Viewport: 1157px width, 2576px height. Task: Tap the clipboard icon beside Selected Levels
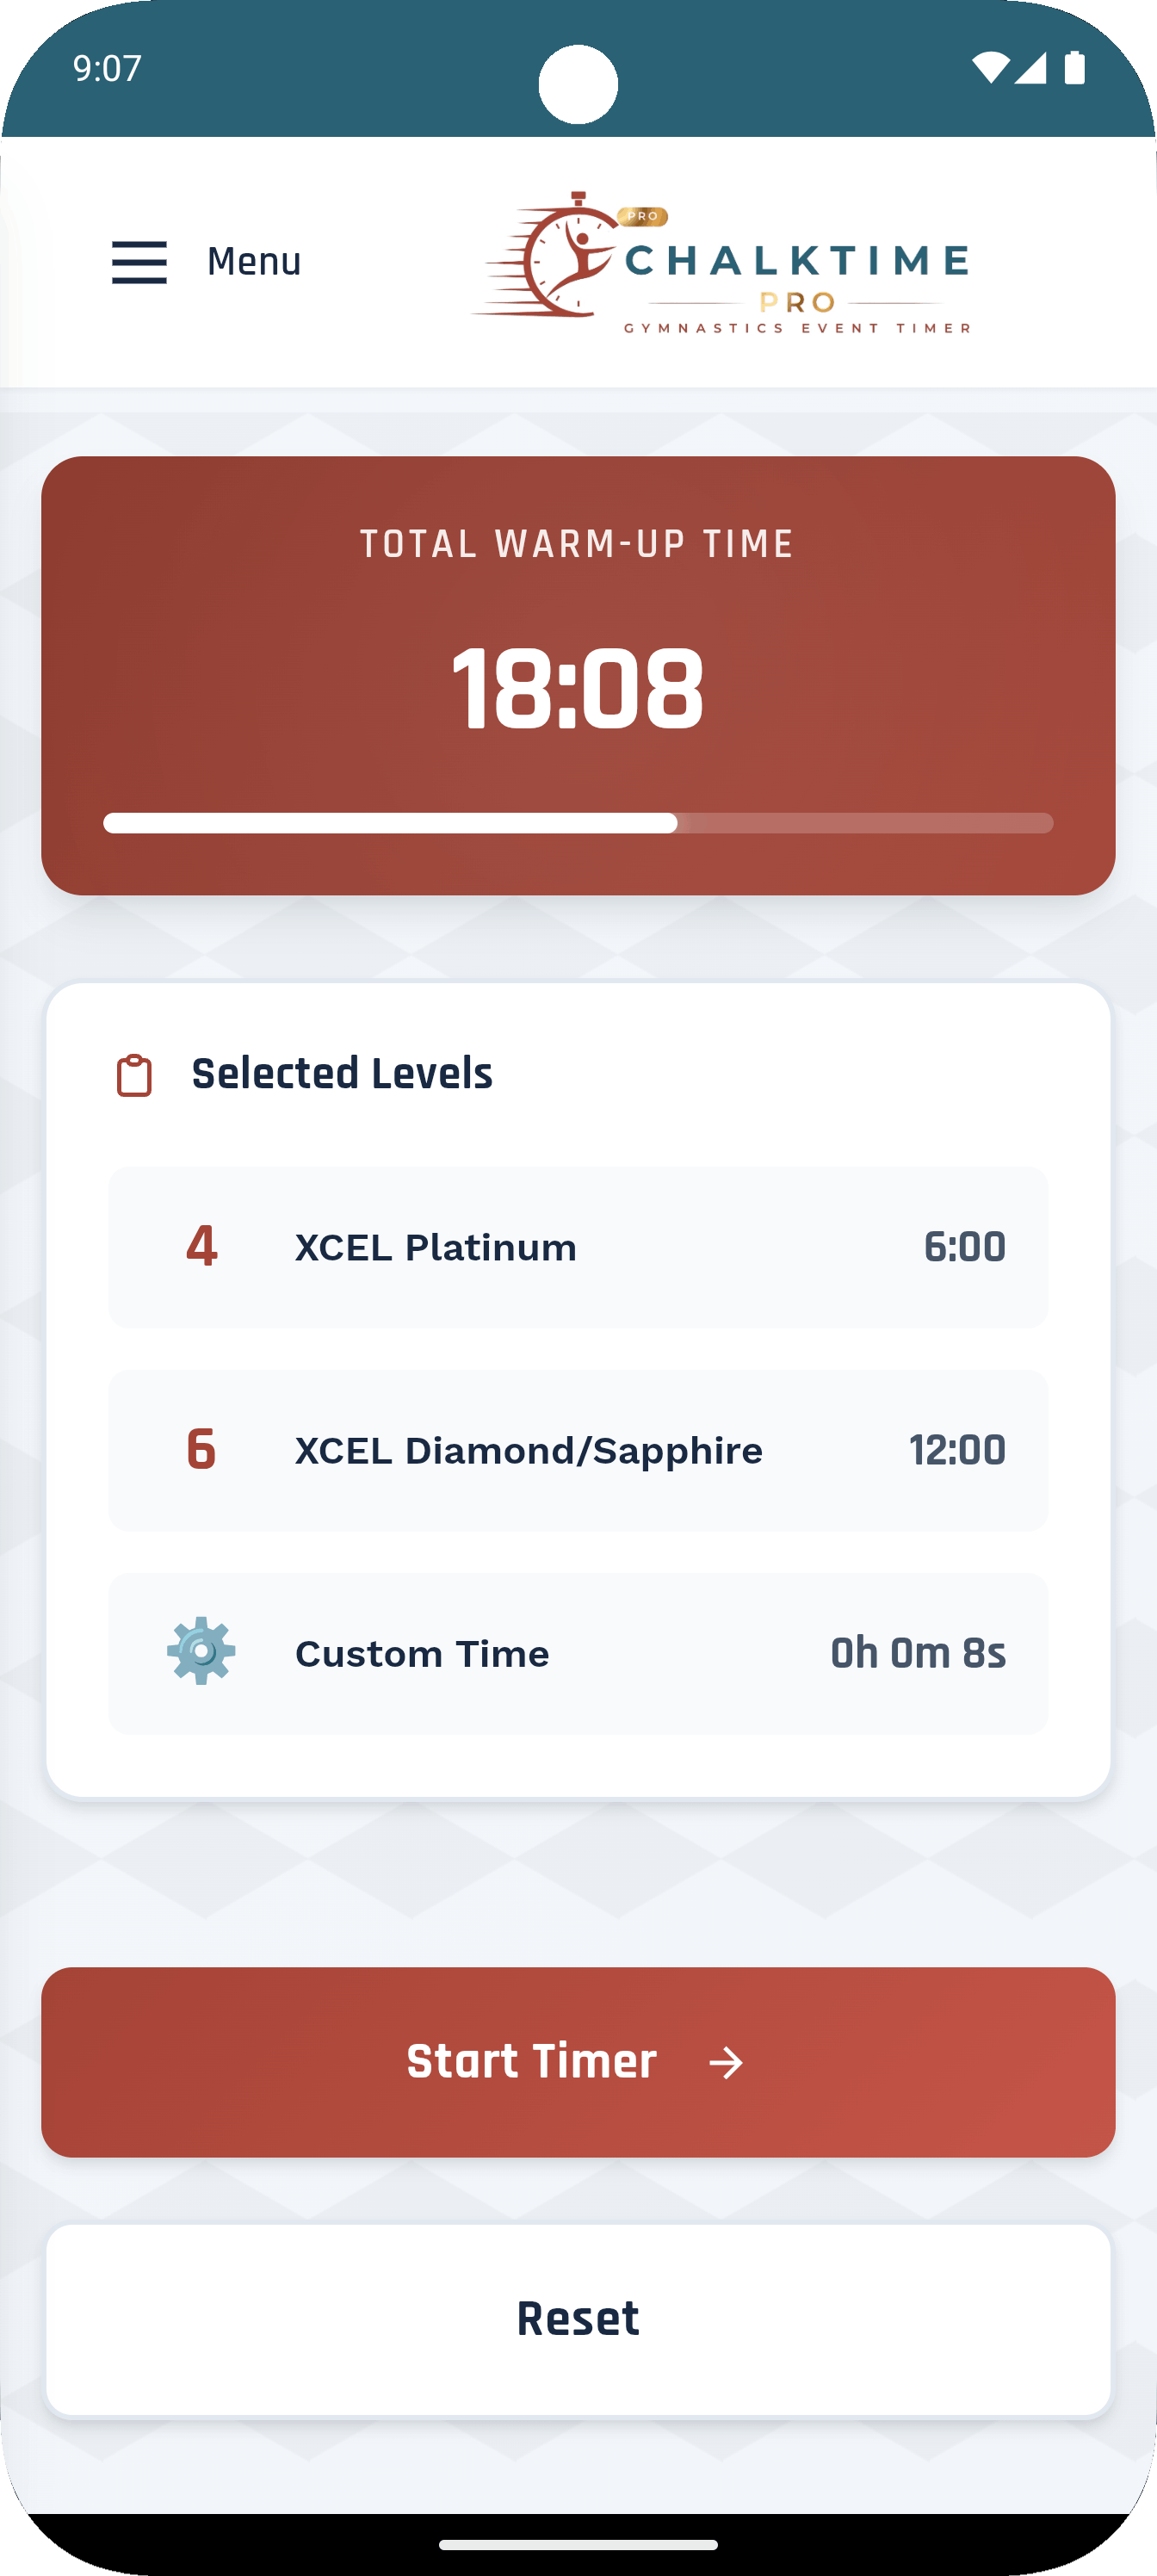tap(135, 1076)
